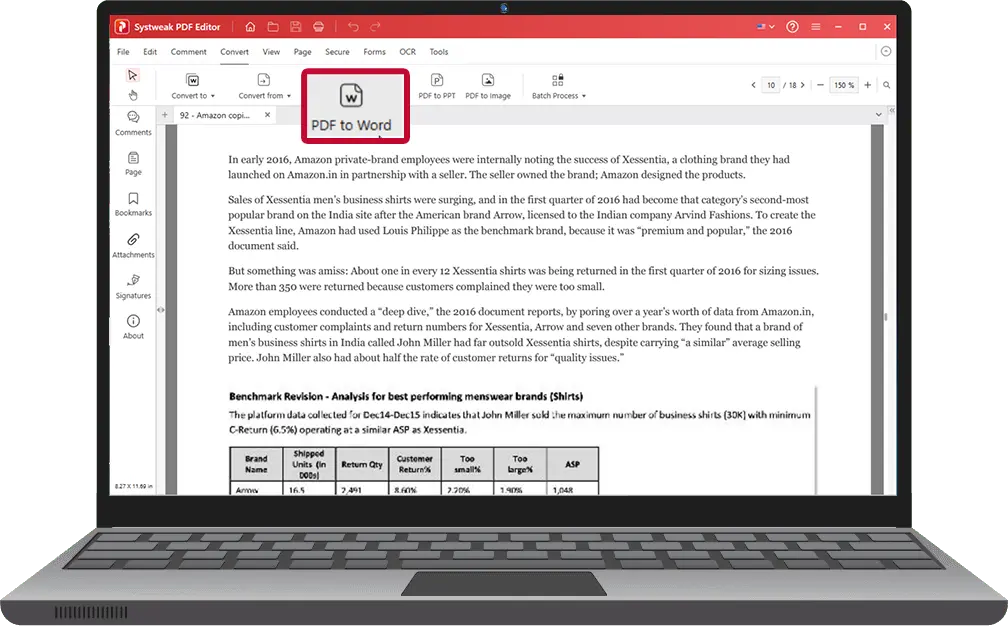The height and width of the screenshot is (626, 1008).
Task: Open the Attachments panel
Action: click(133, 245)
